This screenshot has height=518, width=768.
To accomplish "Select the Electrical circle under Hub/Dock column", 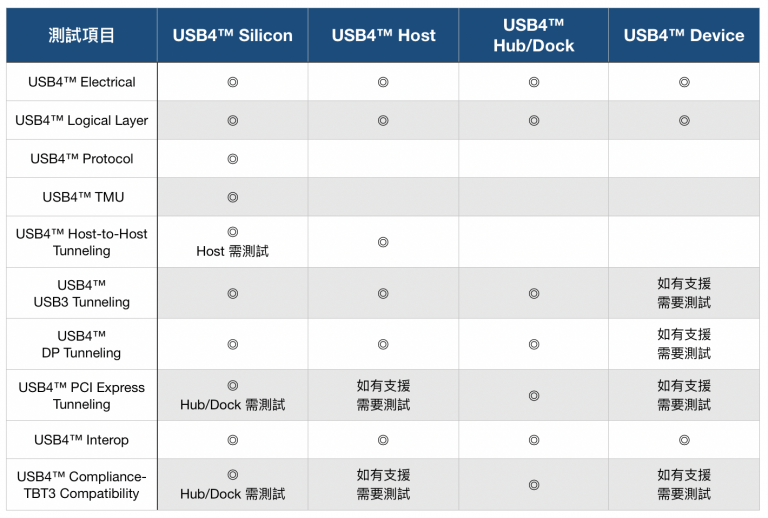I will pyautogui.click(x=534, y=82).
